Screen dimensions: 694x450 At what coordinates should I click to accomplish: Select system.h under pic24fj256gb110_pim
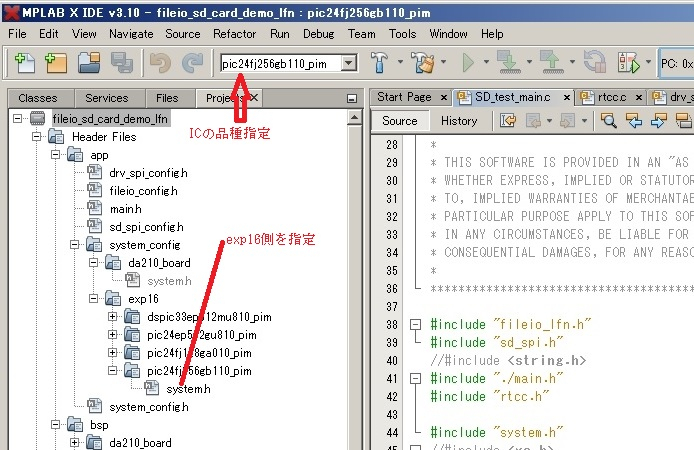click(188, 389)
